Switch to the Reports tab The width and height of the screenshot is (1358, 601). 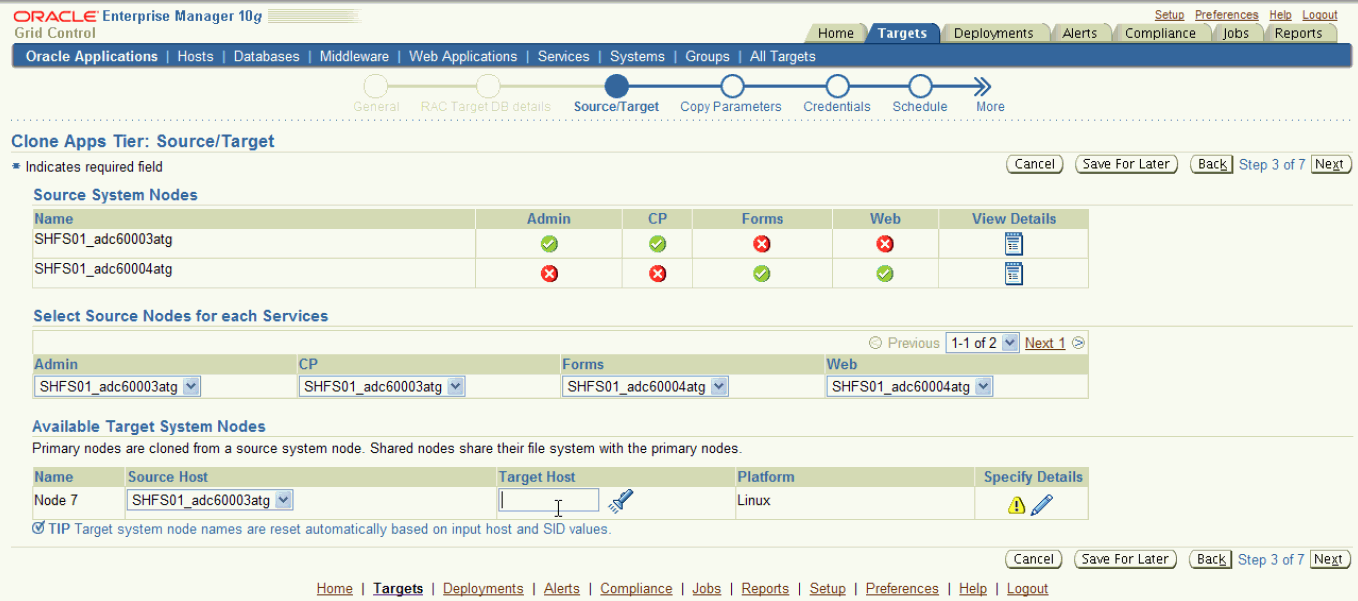click(1298, 33)
